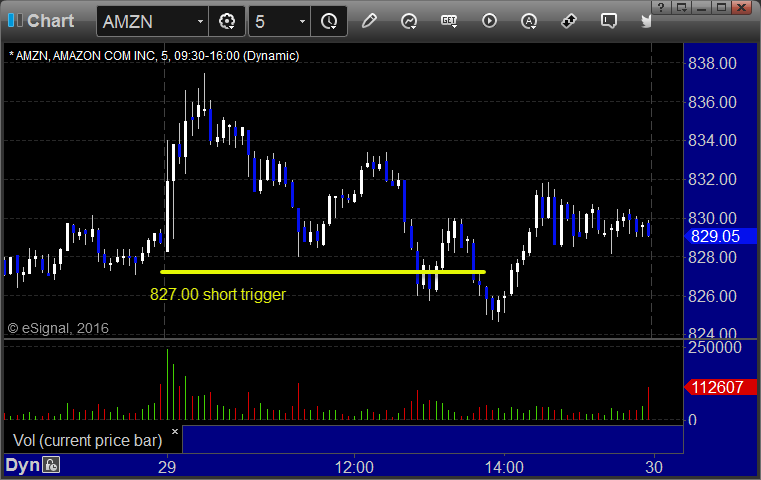Screen dimensions: 761x480
Task: Click the pop-out window button
Action: click(x=681, y=7)
